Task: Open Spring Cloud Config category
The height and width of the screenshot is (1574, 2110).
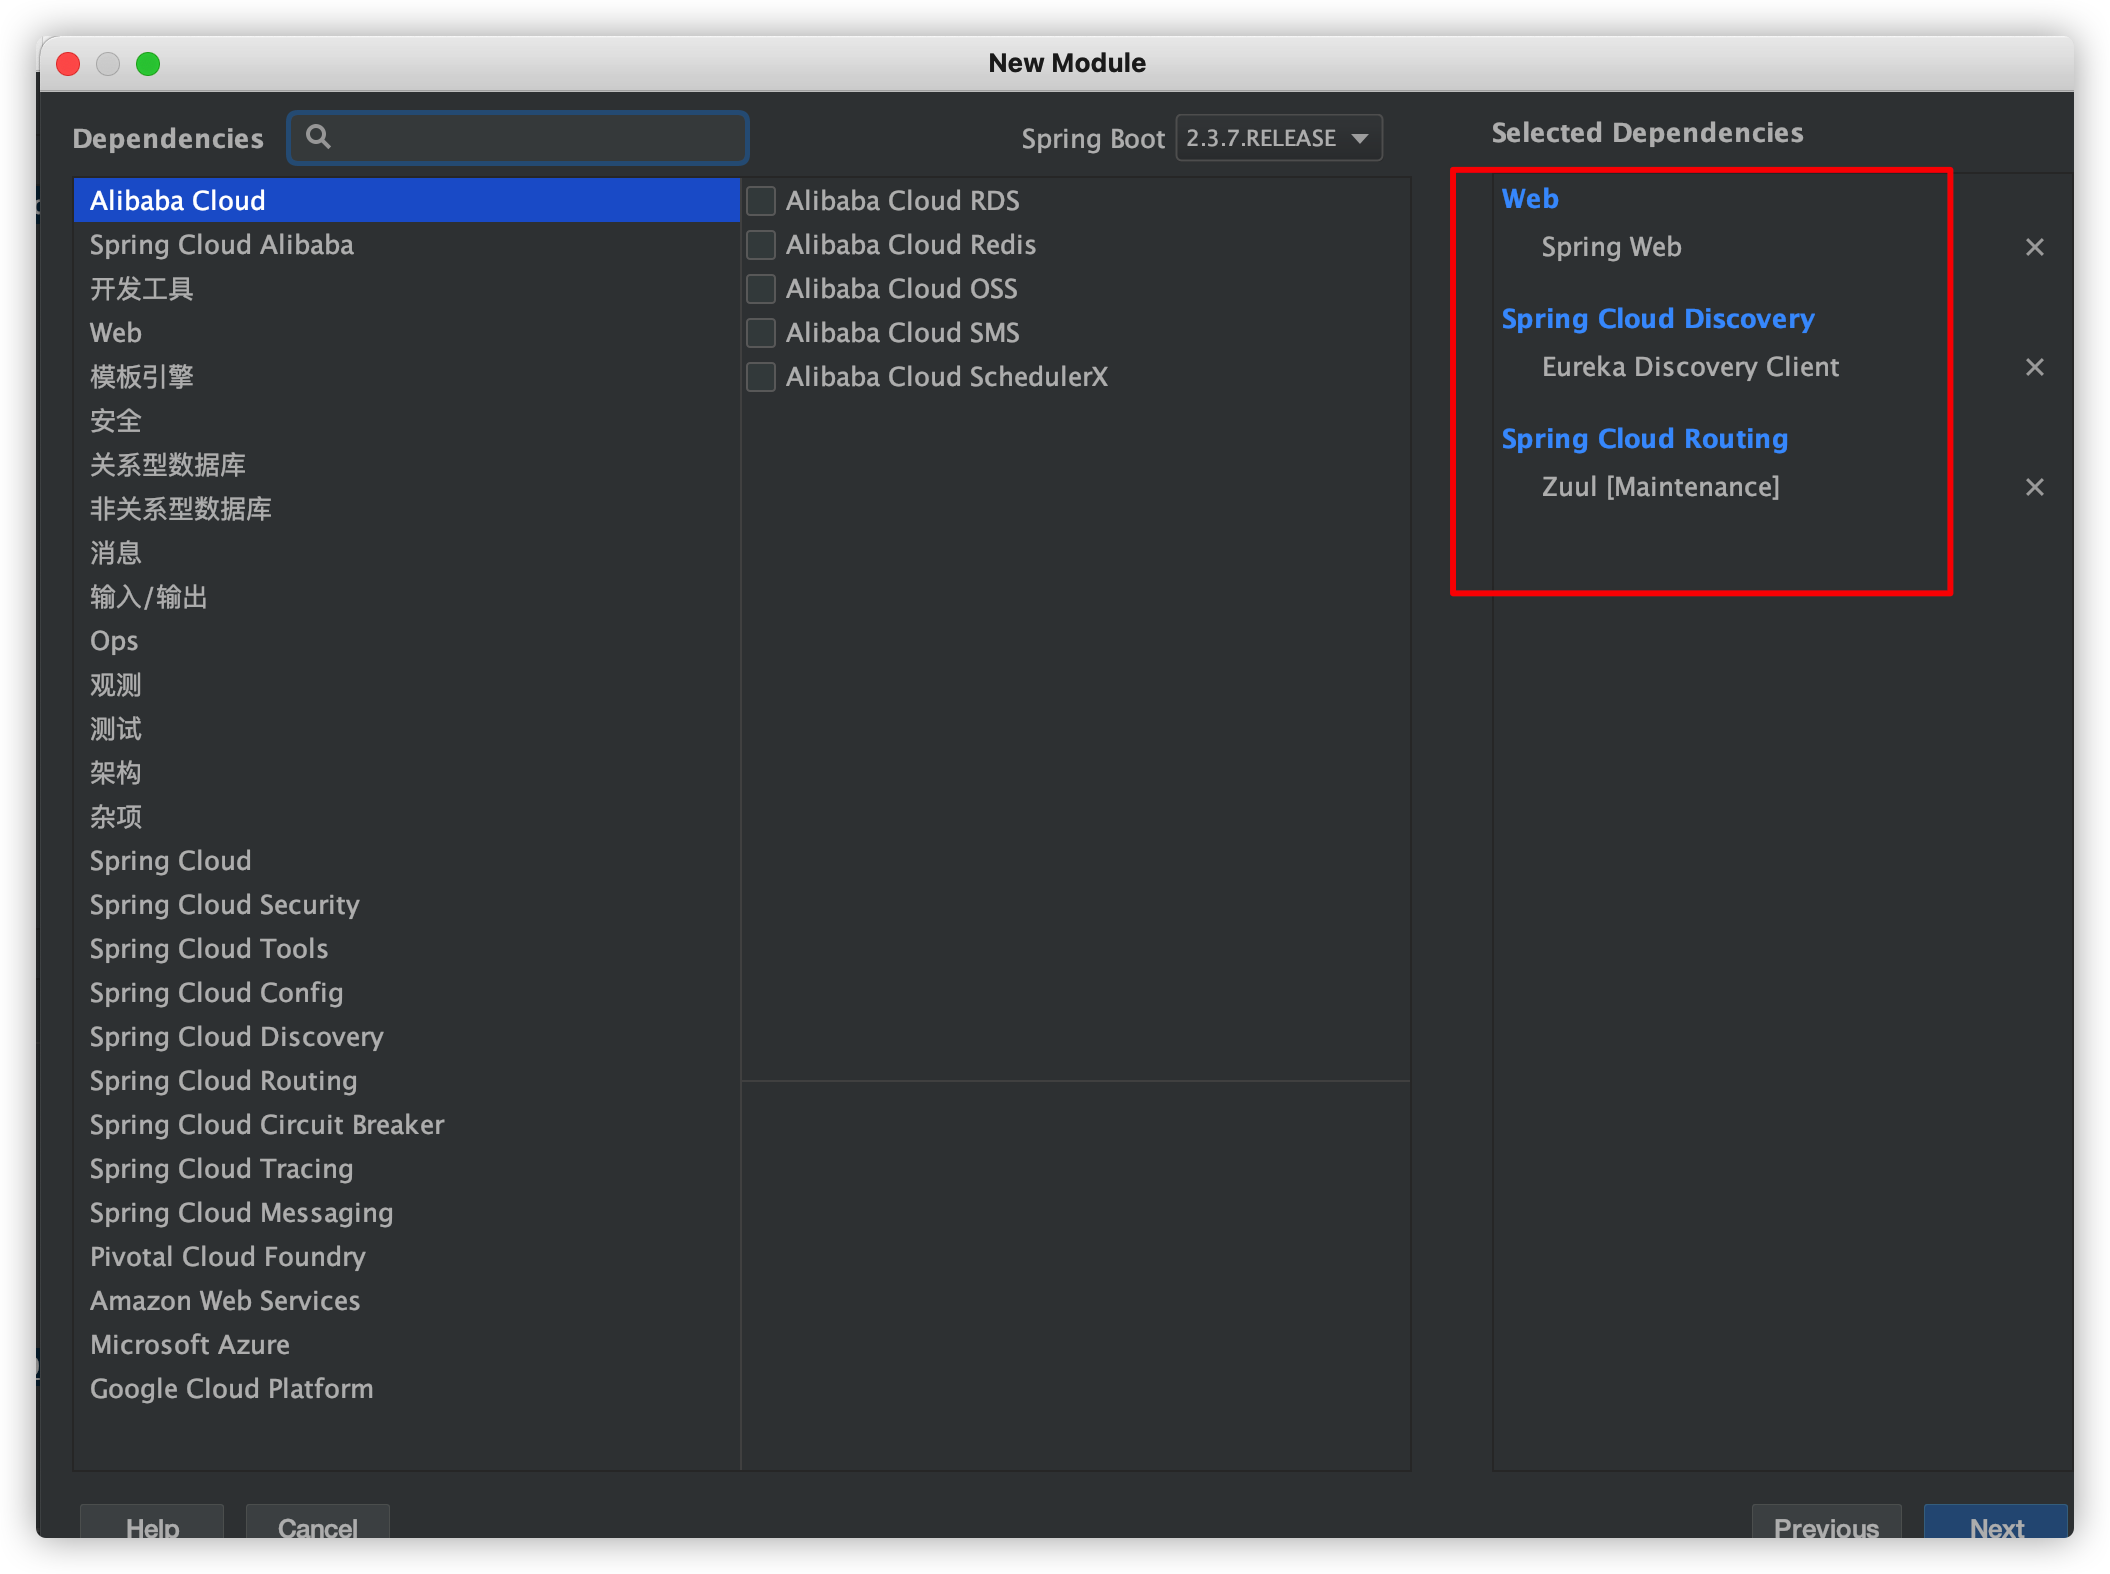Action: (406, 993)
